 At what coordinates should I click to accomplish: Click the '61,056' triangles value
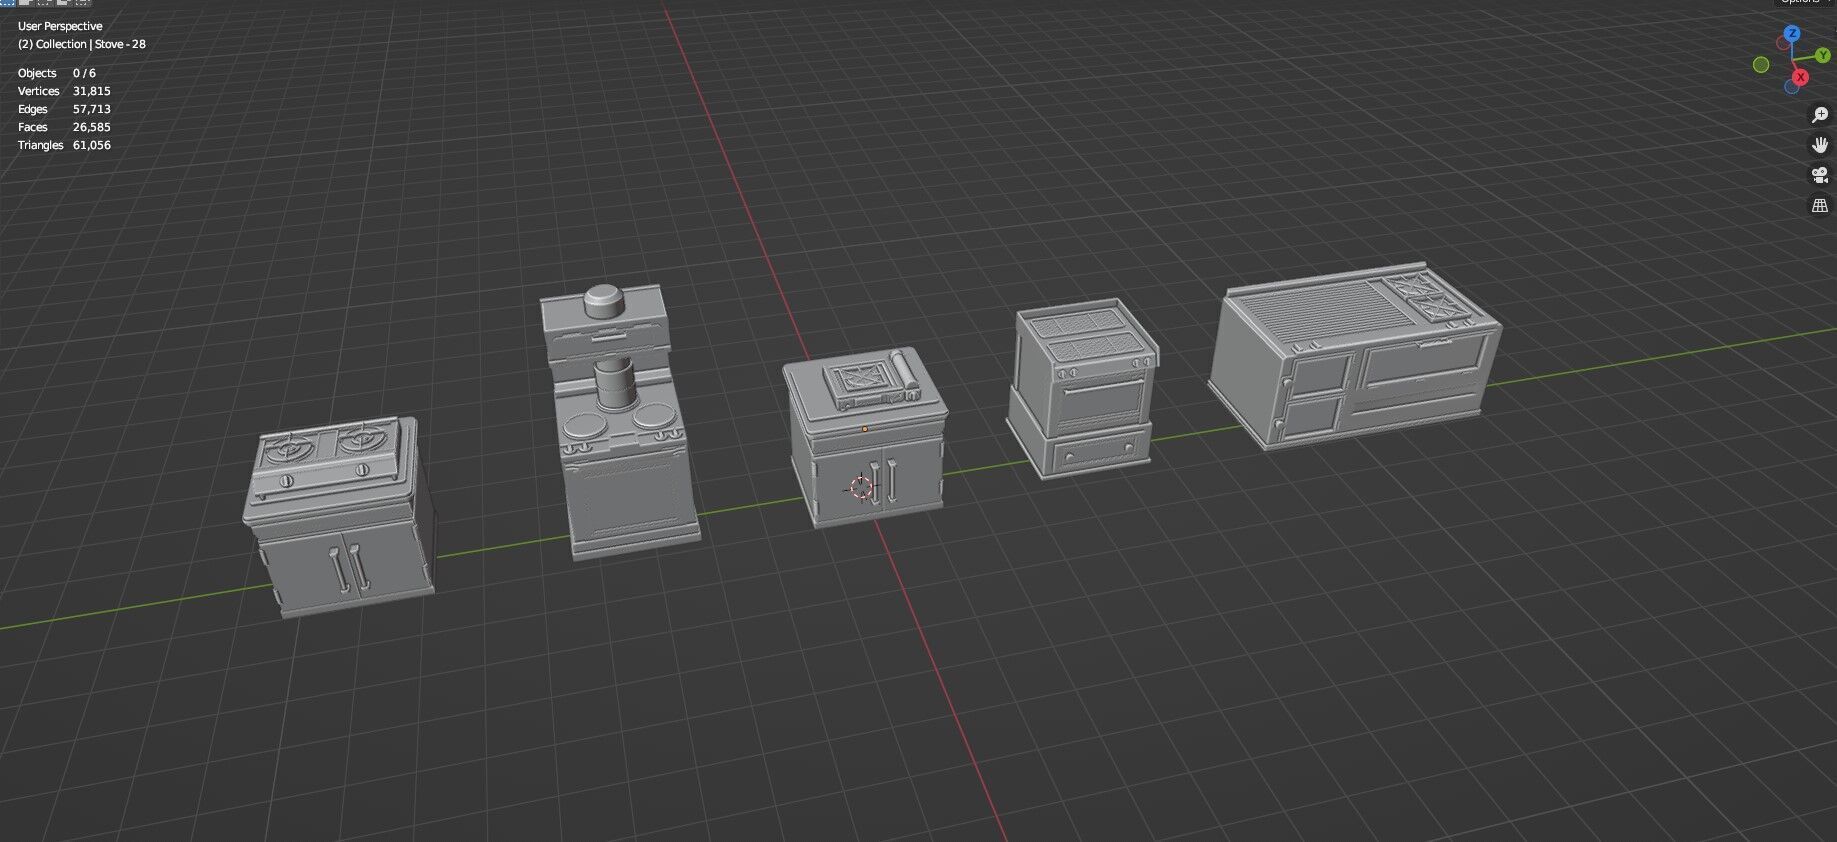pyautogui.click(x=91, y=145)
